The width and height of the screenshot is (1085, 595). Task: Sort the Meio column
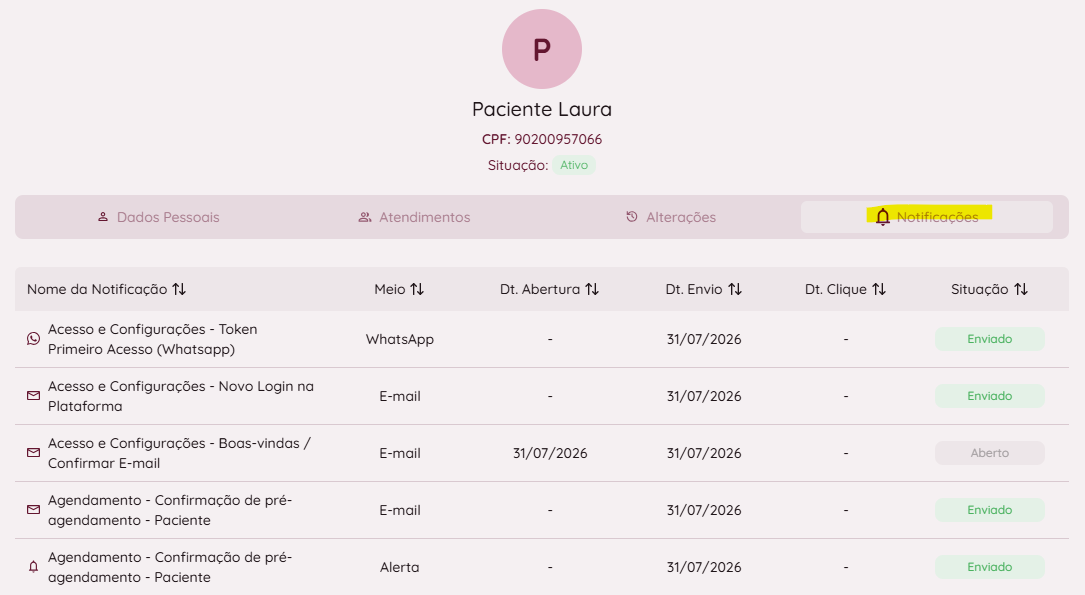point(417,289)
